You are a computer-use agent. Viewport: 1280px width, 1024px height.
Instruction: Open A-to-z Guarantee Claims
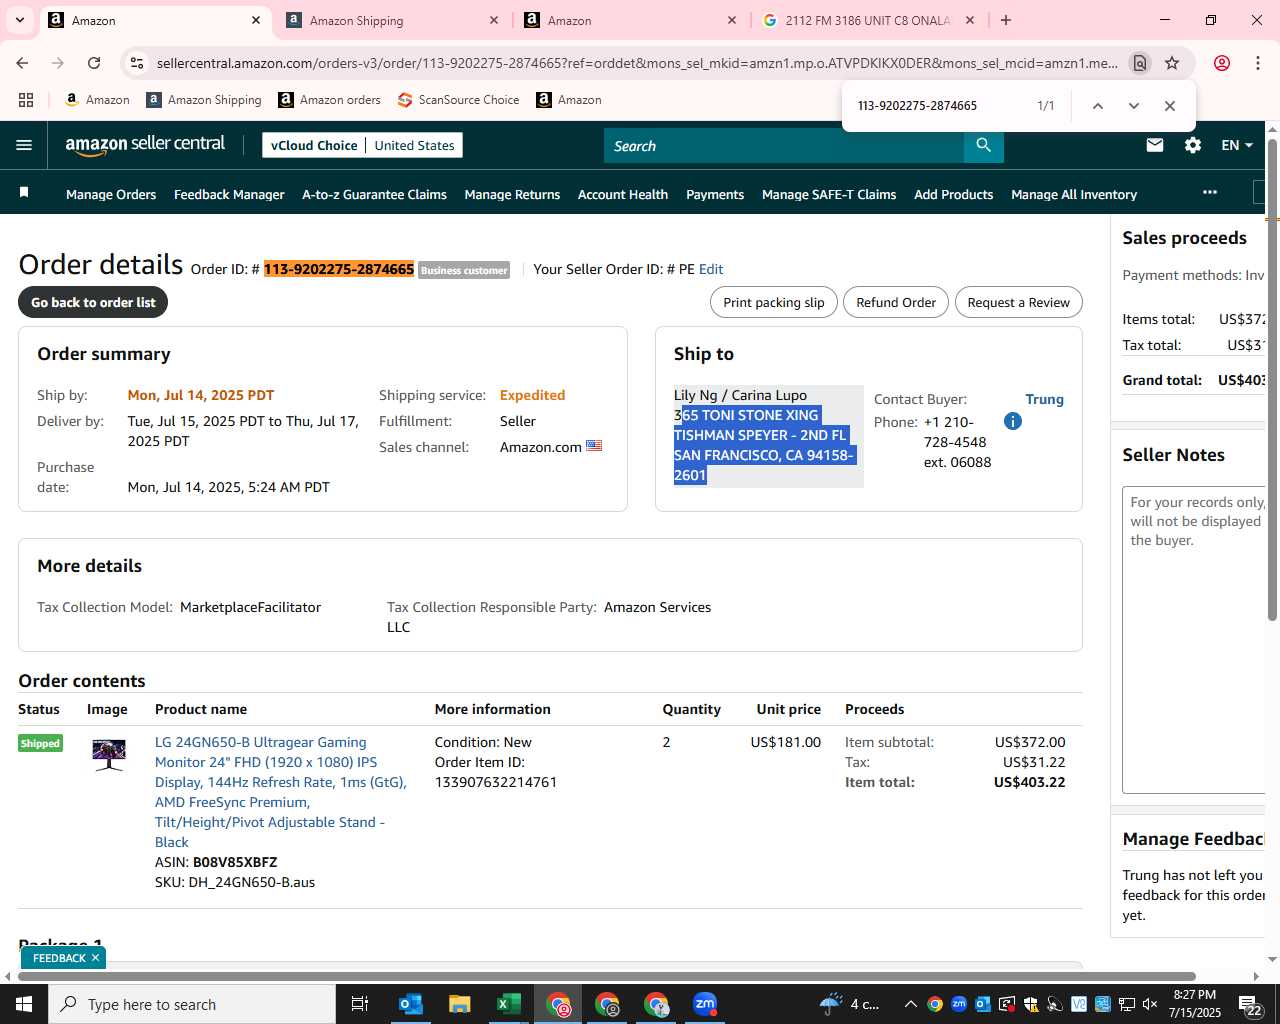pyautogui.click(x=374, y=194)
